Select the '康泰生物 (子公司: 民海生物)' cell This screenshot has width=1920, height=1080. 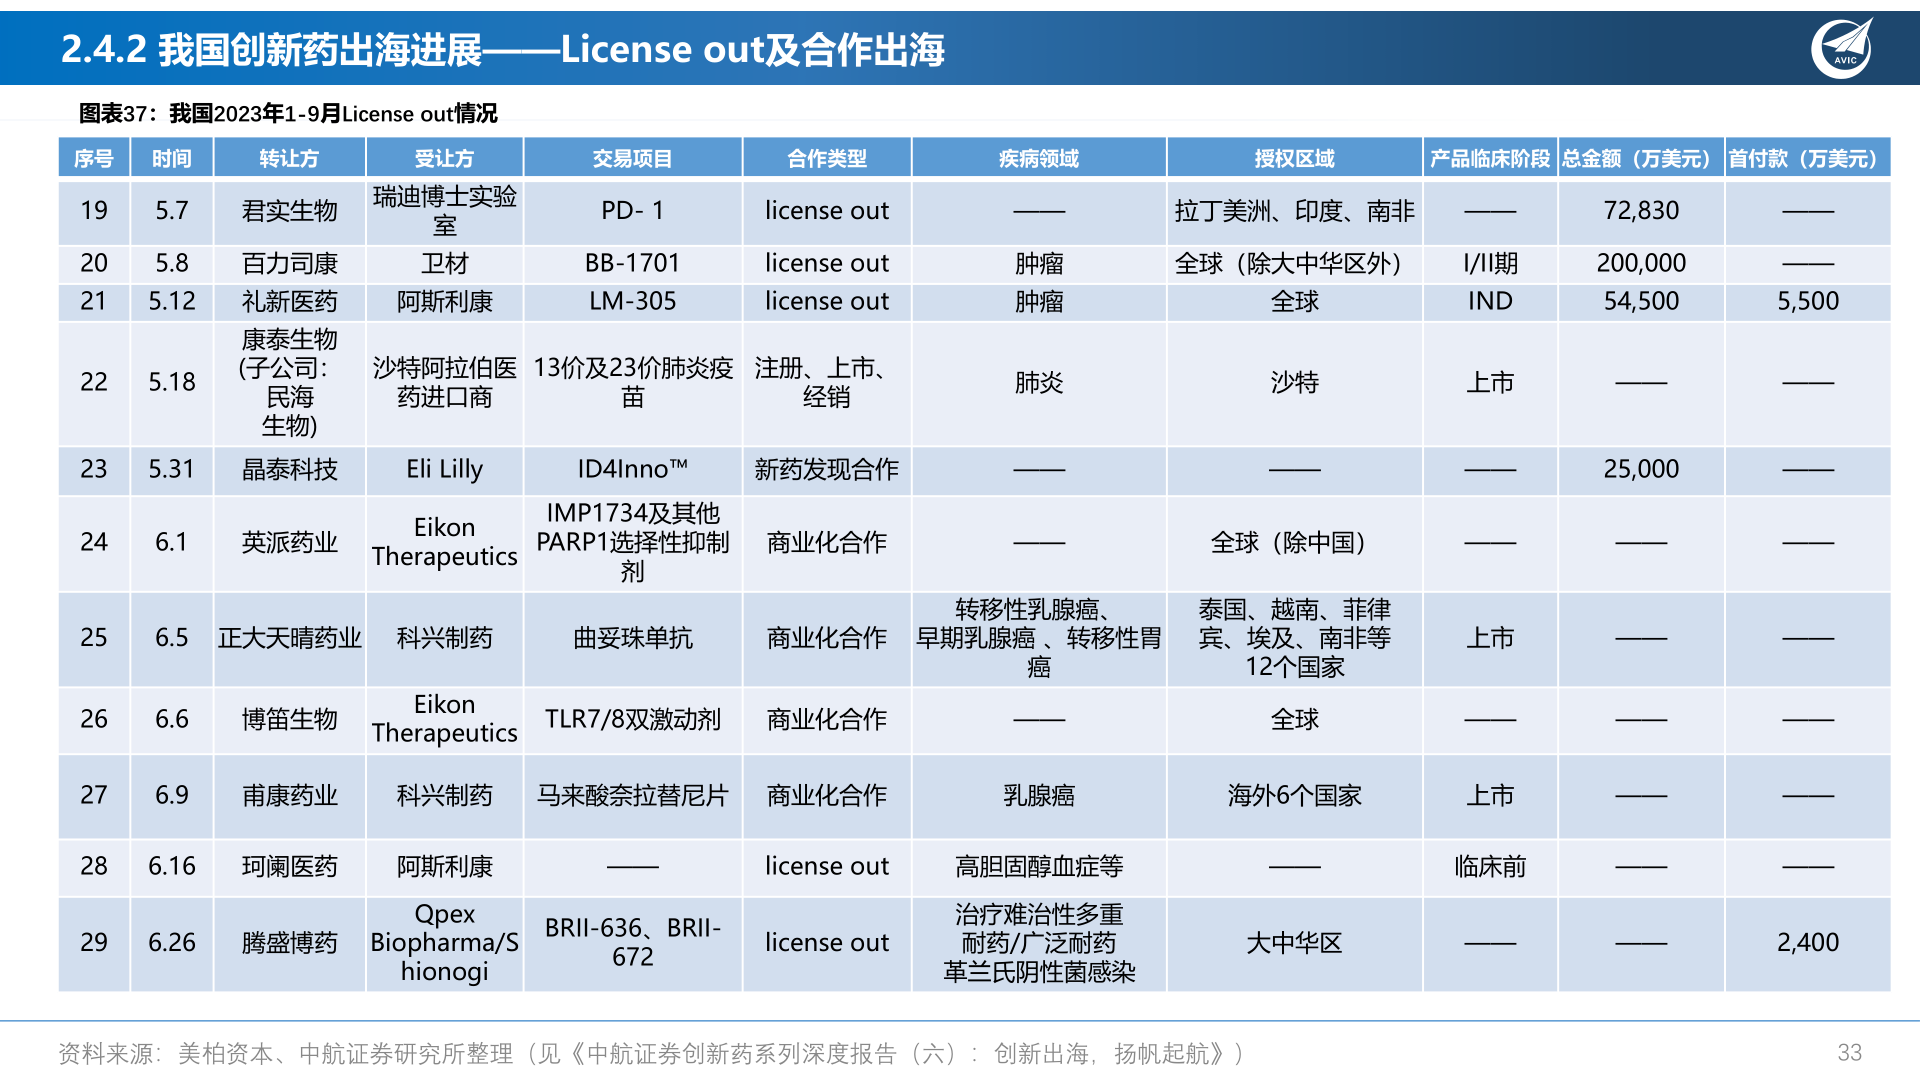[289, 382]
